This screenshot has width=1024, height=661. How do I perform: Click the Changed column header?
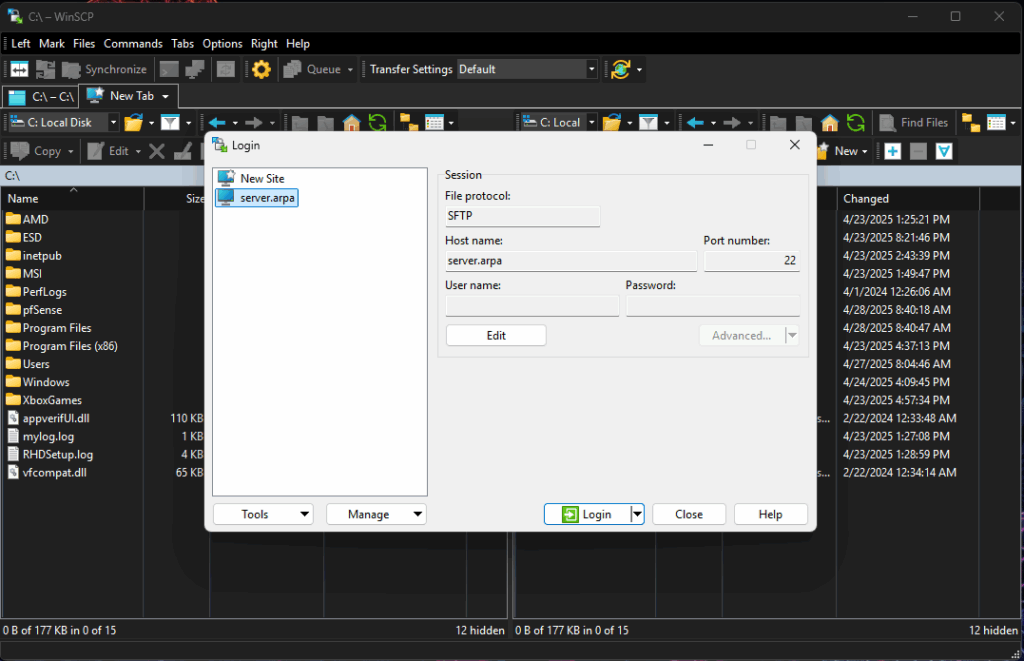click(908, 199)
